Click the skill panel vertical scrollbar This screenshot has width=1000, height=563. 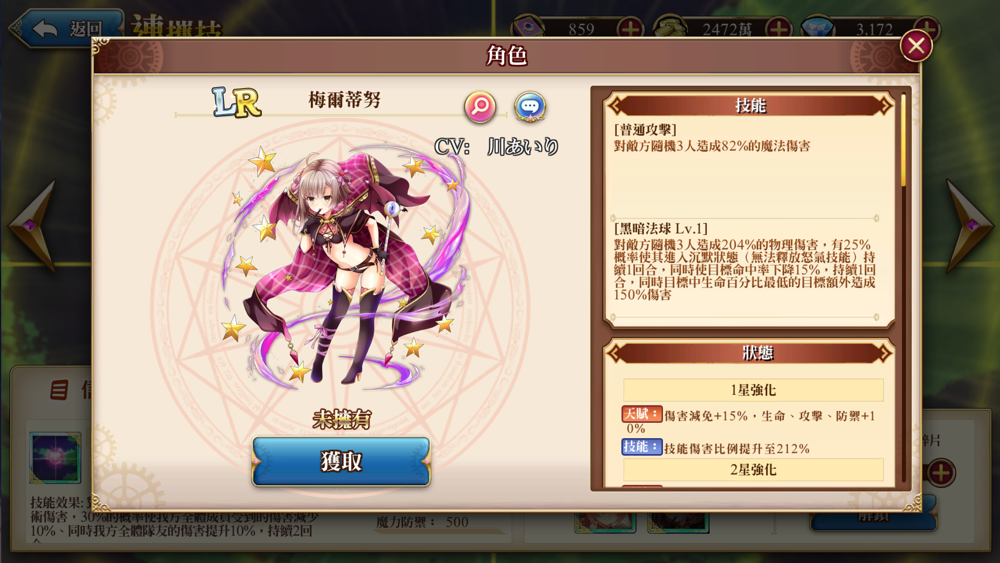point(903,140)
